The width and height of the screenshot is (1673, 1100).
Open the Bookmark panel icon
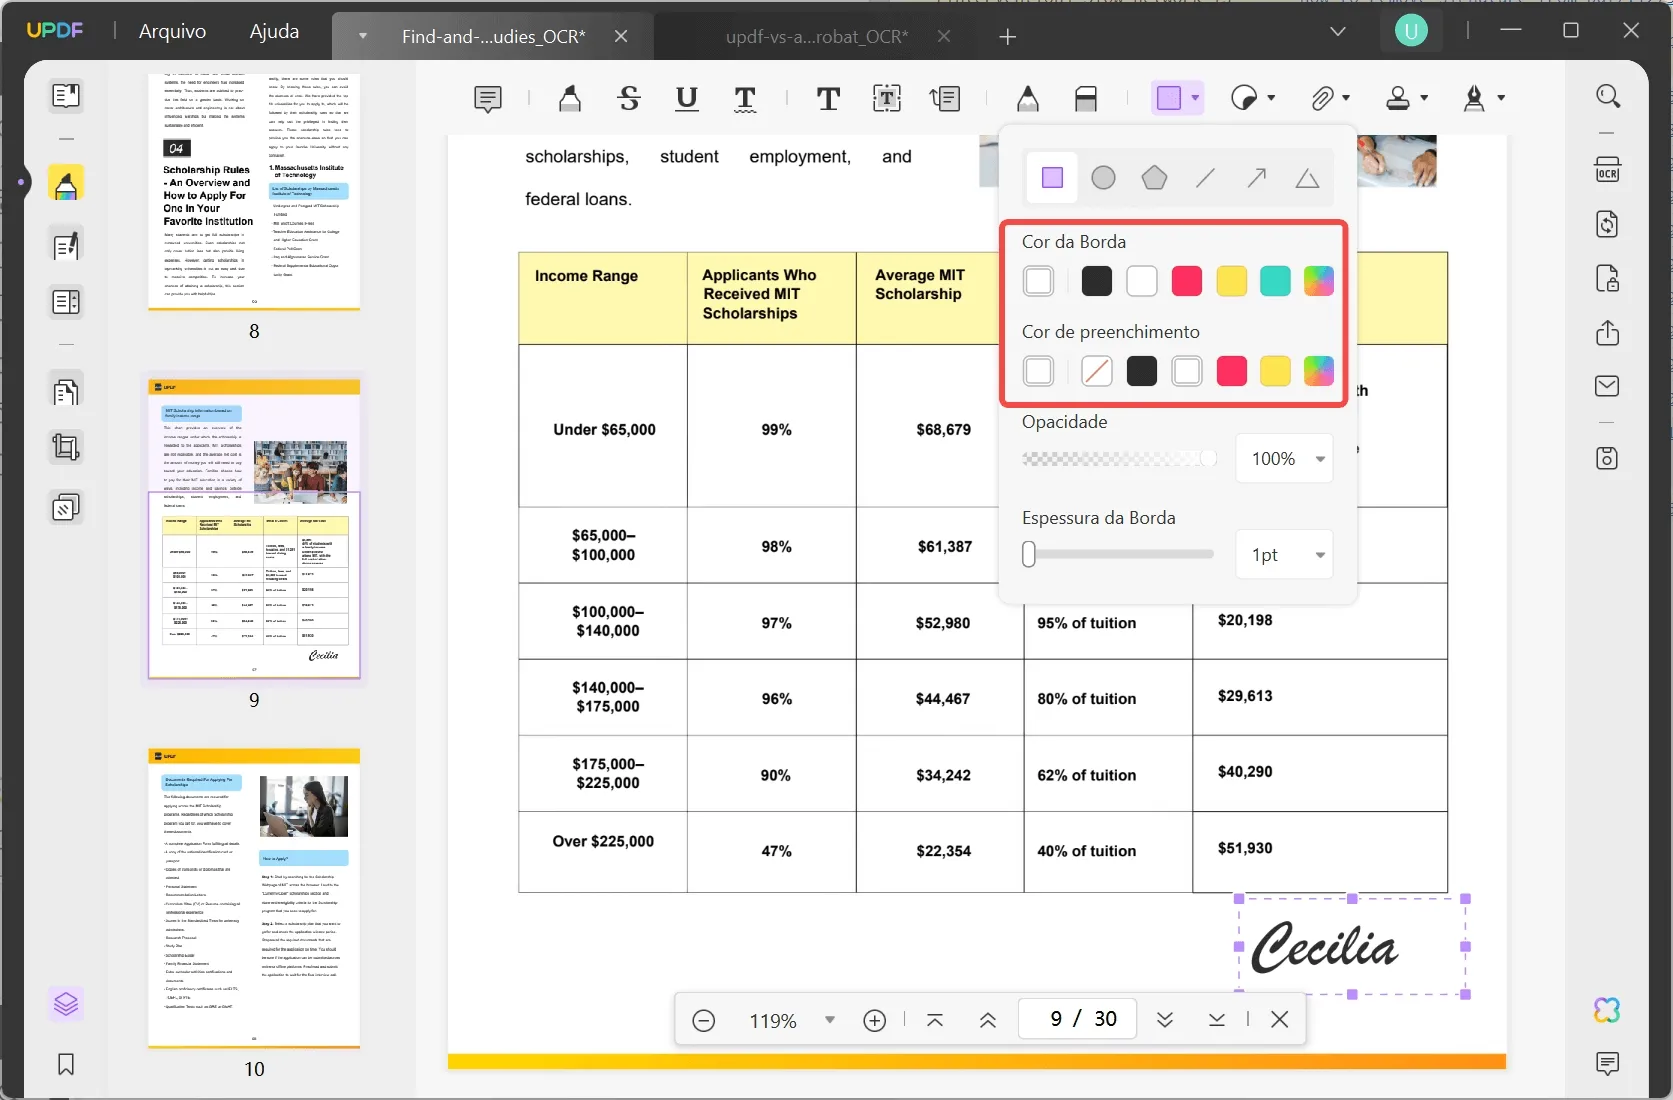(66, 1064)
